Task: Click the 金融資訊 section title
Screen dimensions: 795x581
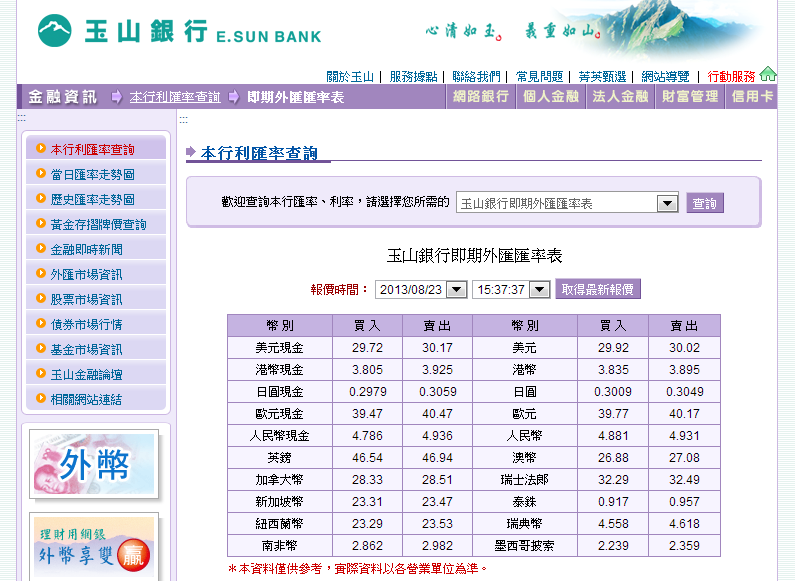Action: (x=62, y=96)
